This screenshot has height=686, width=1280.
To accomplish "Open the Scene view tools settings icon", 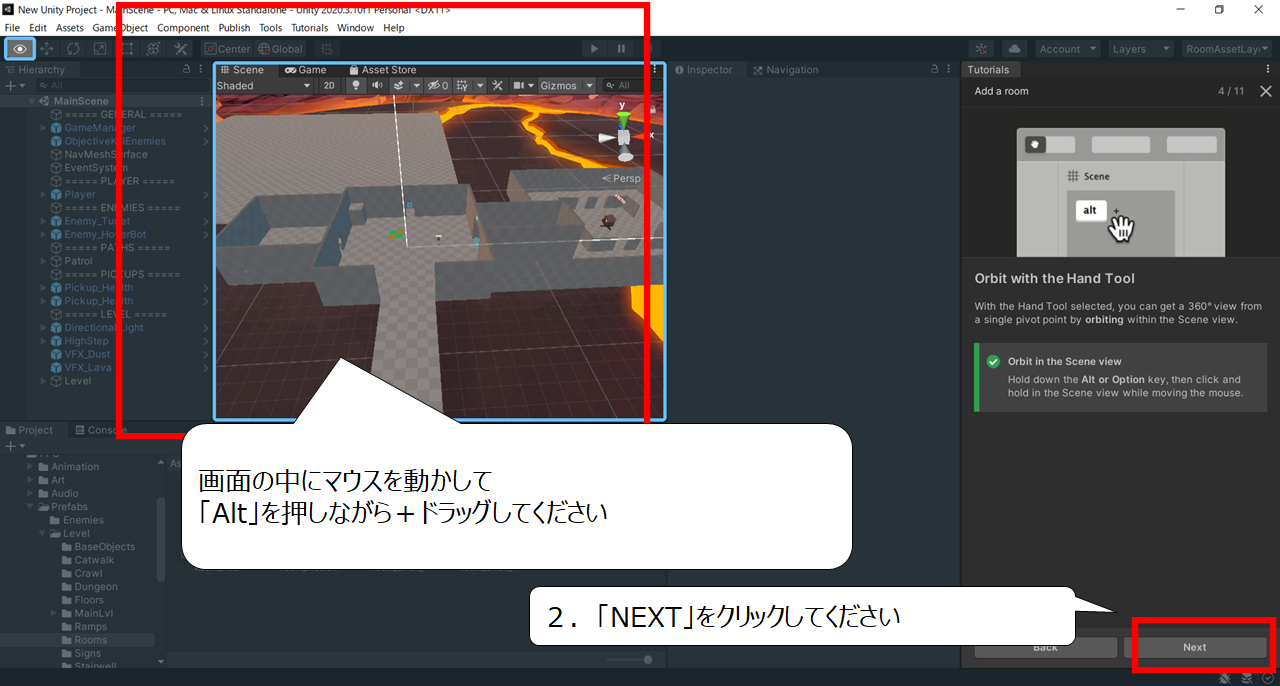I will [x=496, y=86].
